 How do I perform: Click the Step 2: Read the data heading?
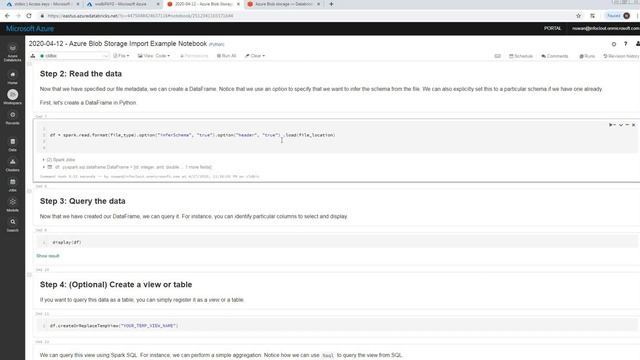tap(81, 74)
